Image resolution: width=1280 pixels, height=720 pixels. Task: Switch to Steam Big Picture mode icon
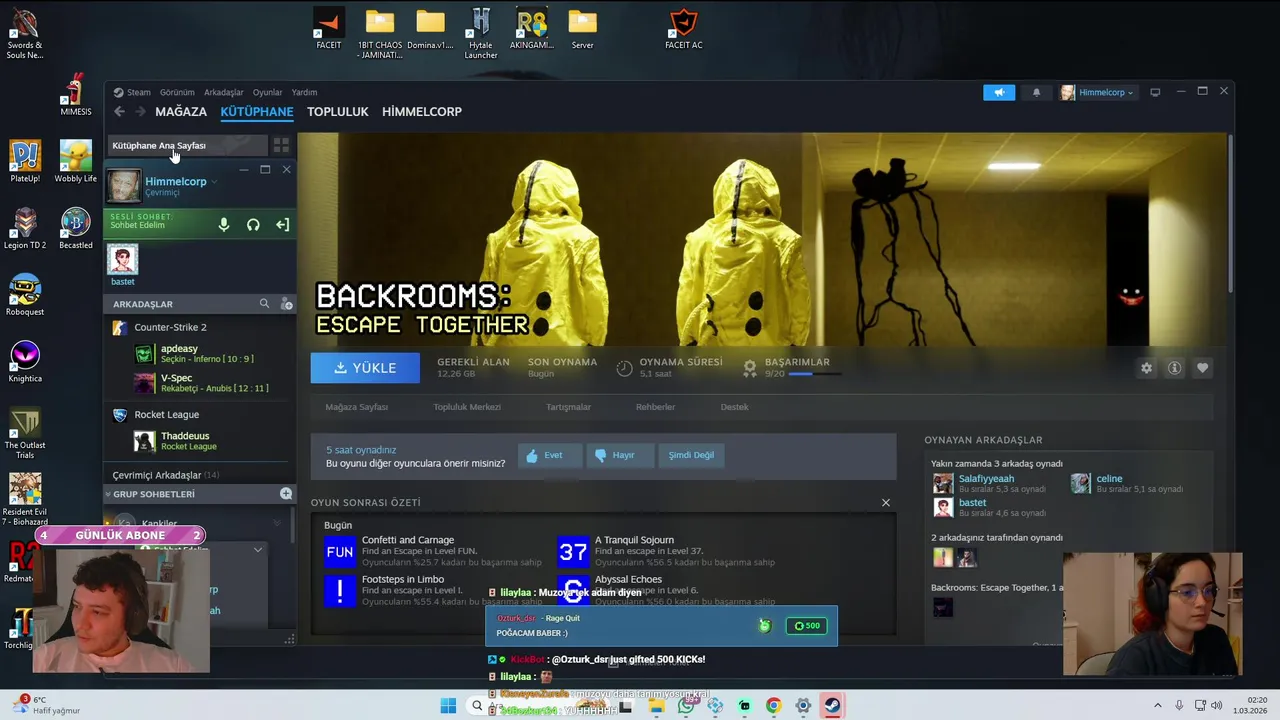tap(1155, 92)
